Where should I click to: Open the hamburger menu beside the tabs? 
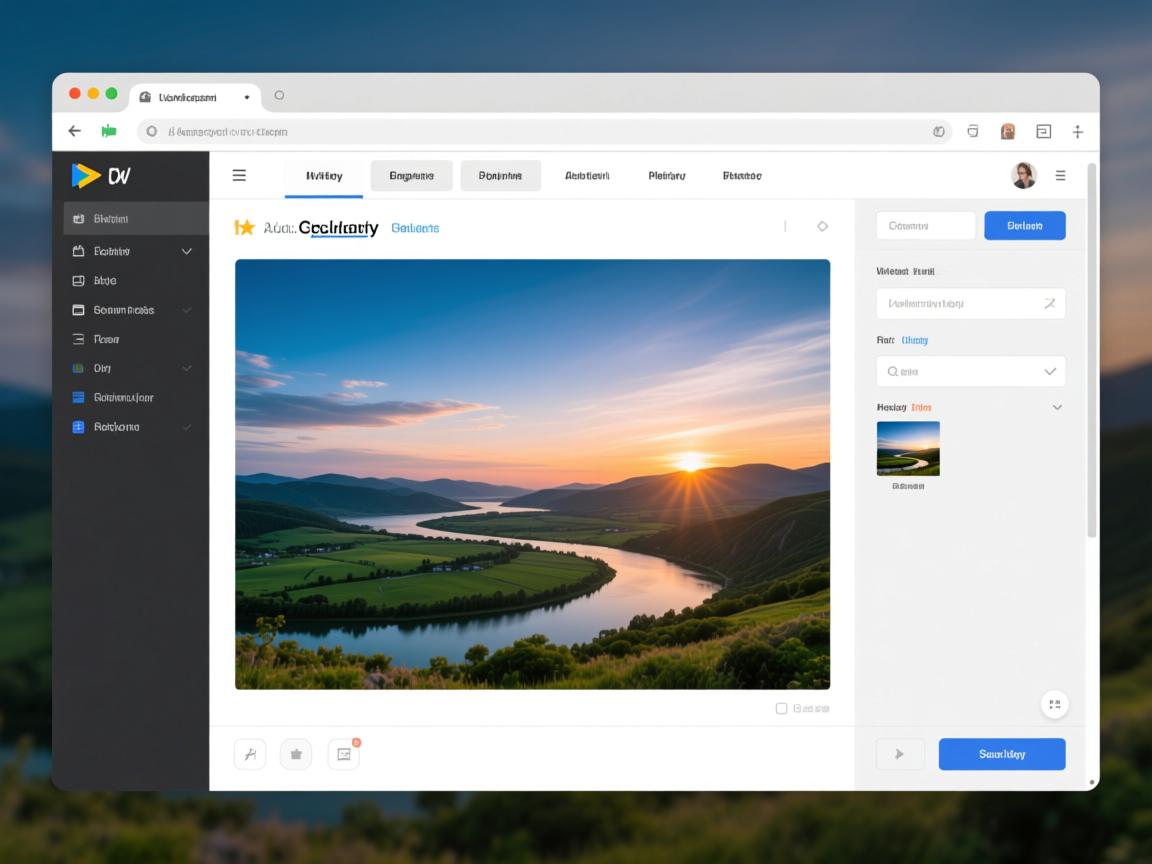pos(239,175)
